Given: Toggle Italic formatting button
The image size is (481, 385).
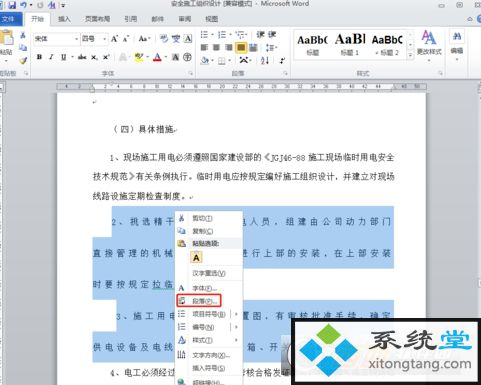Looking at the screenshot, I should 51,57.
